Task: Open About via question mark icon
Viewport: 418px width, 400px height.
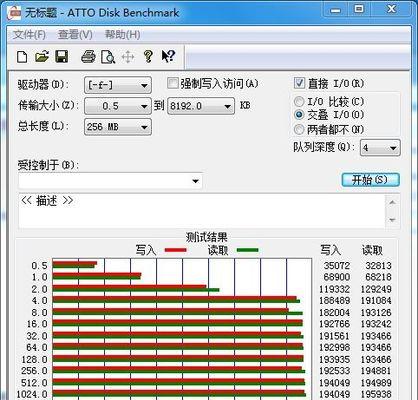Action: (148, 57)
